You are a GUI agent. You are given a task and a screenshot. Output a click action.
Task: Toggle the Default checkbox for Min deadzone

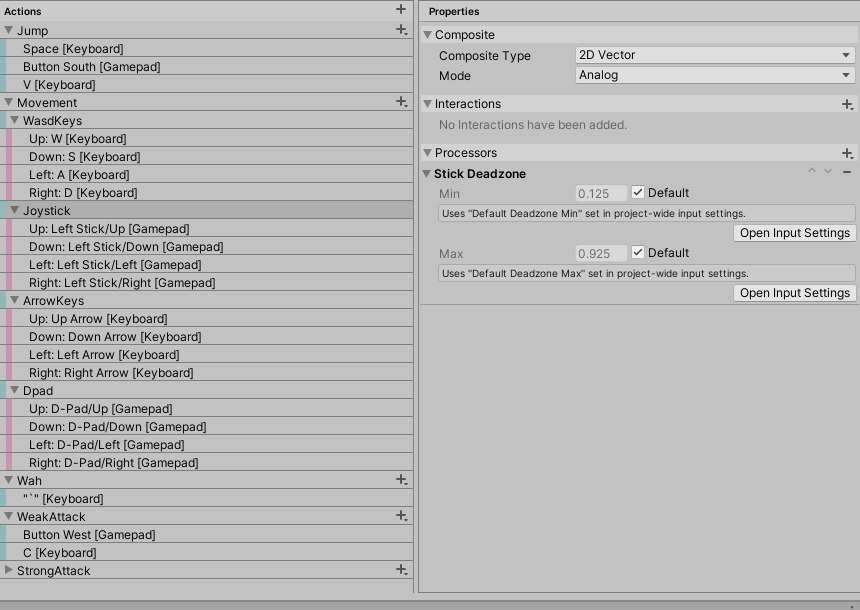pos(637,192)
